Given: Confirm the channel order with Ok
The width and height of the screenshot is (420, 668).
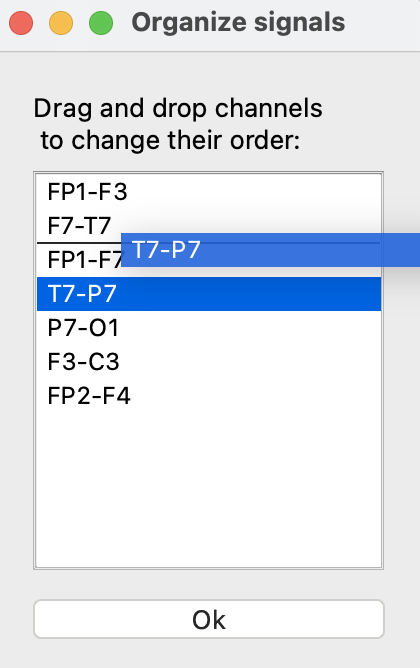Looking at the screenshot, I should point(209,619).
